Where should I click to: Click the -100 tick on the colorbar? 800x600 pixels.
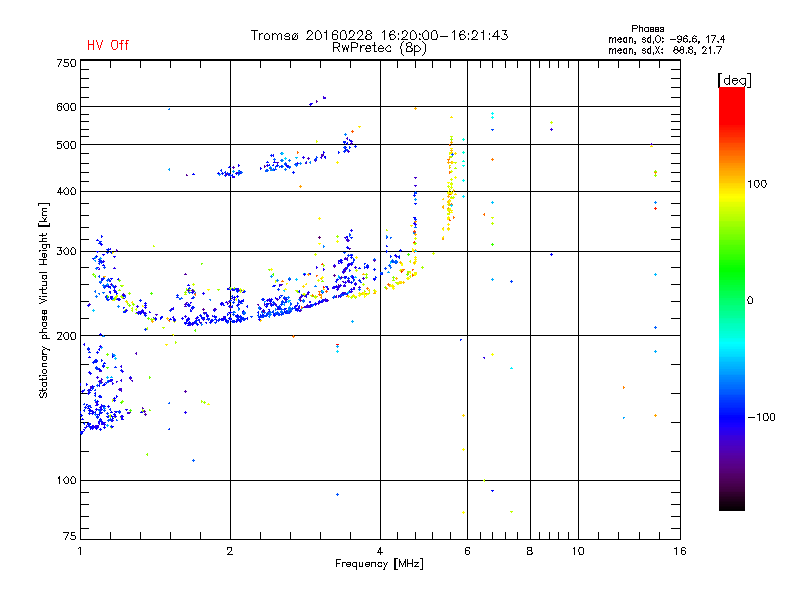[x=761, y=417]
